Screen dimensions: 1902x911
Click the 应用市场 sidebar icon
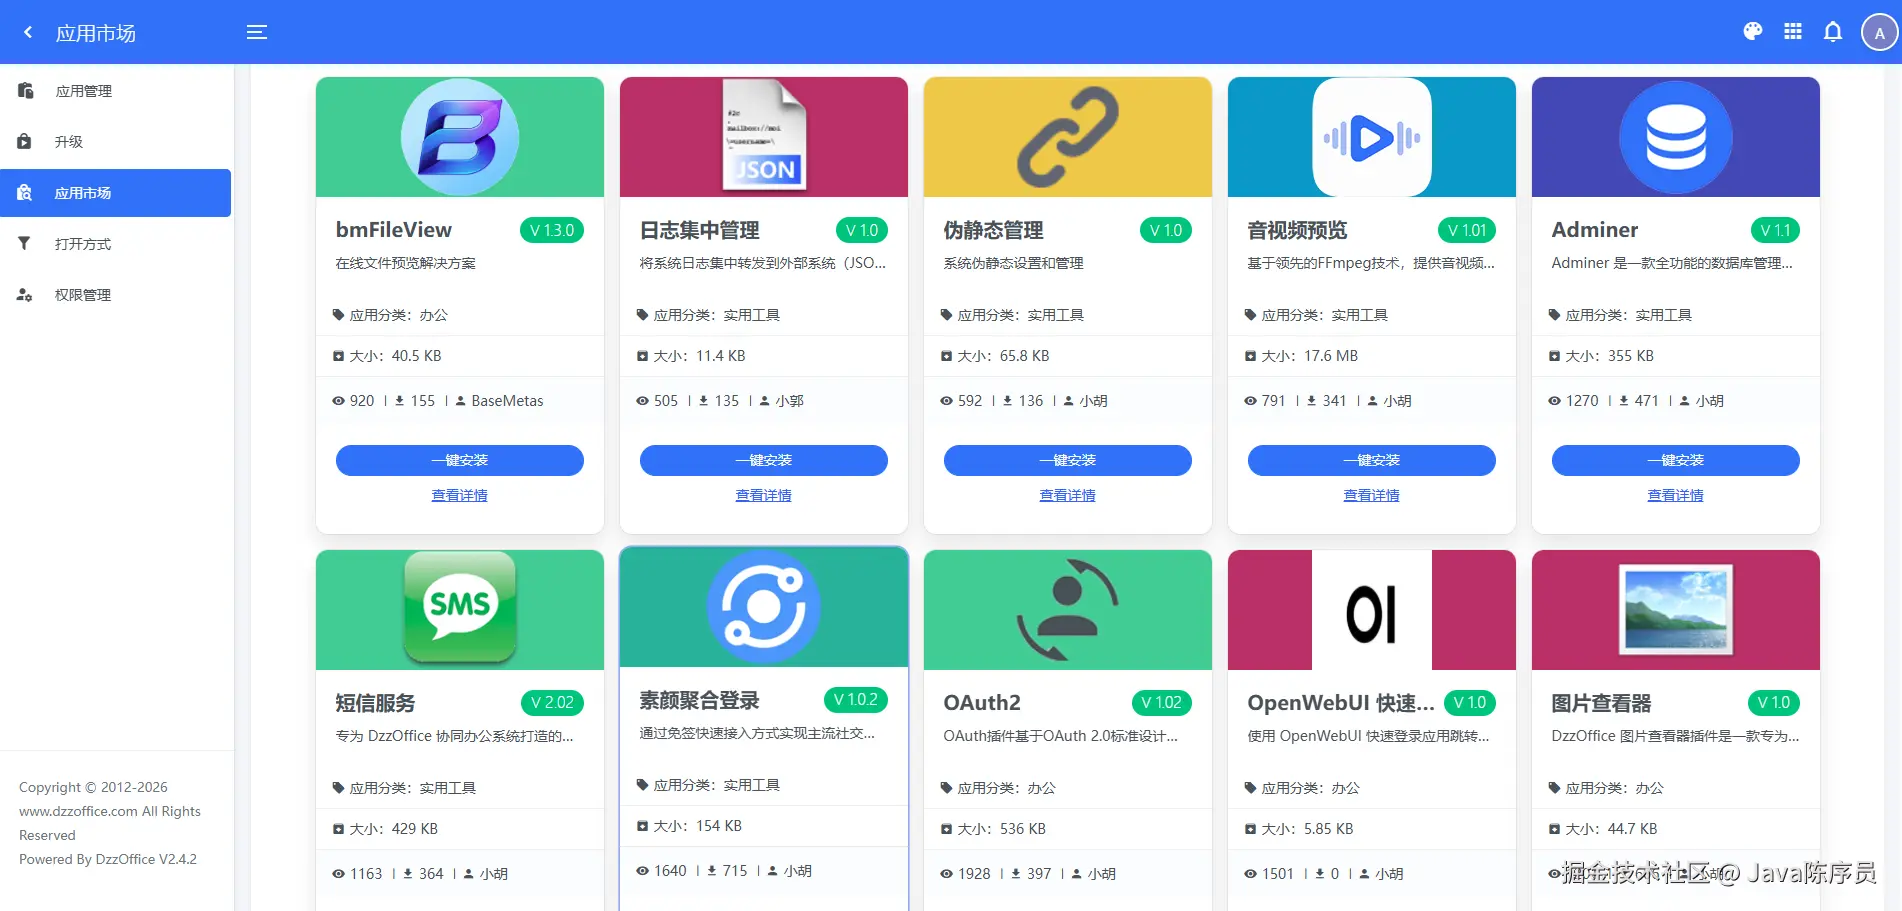point(25,193)
